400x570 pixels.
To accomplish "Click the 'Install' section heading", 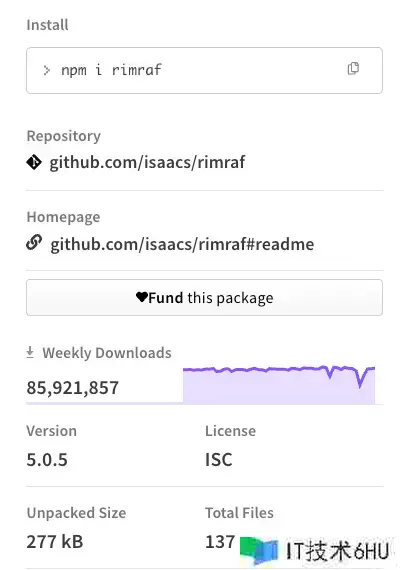I will [x=47, y=25].
